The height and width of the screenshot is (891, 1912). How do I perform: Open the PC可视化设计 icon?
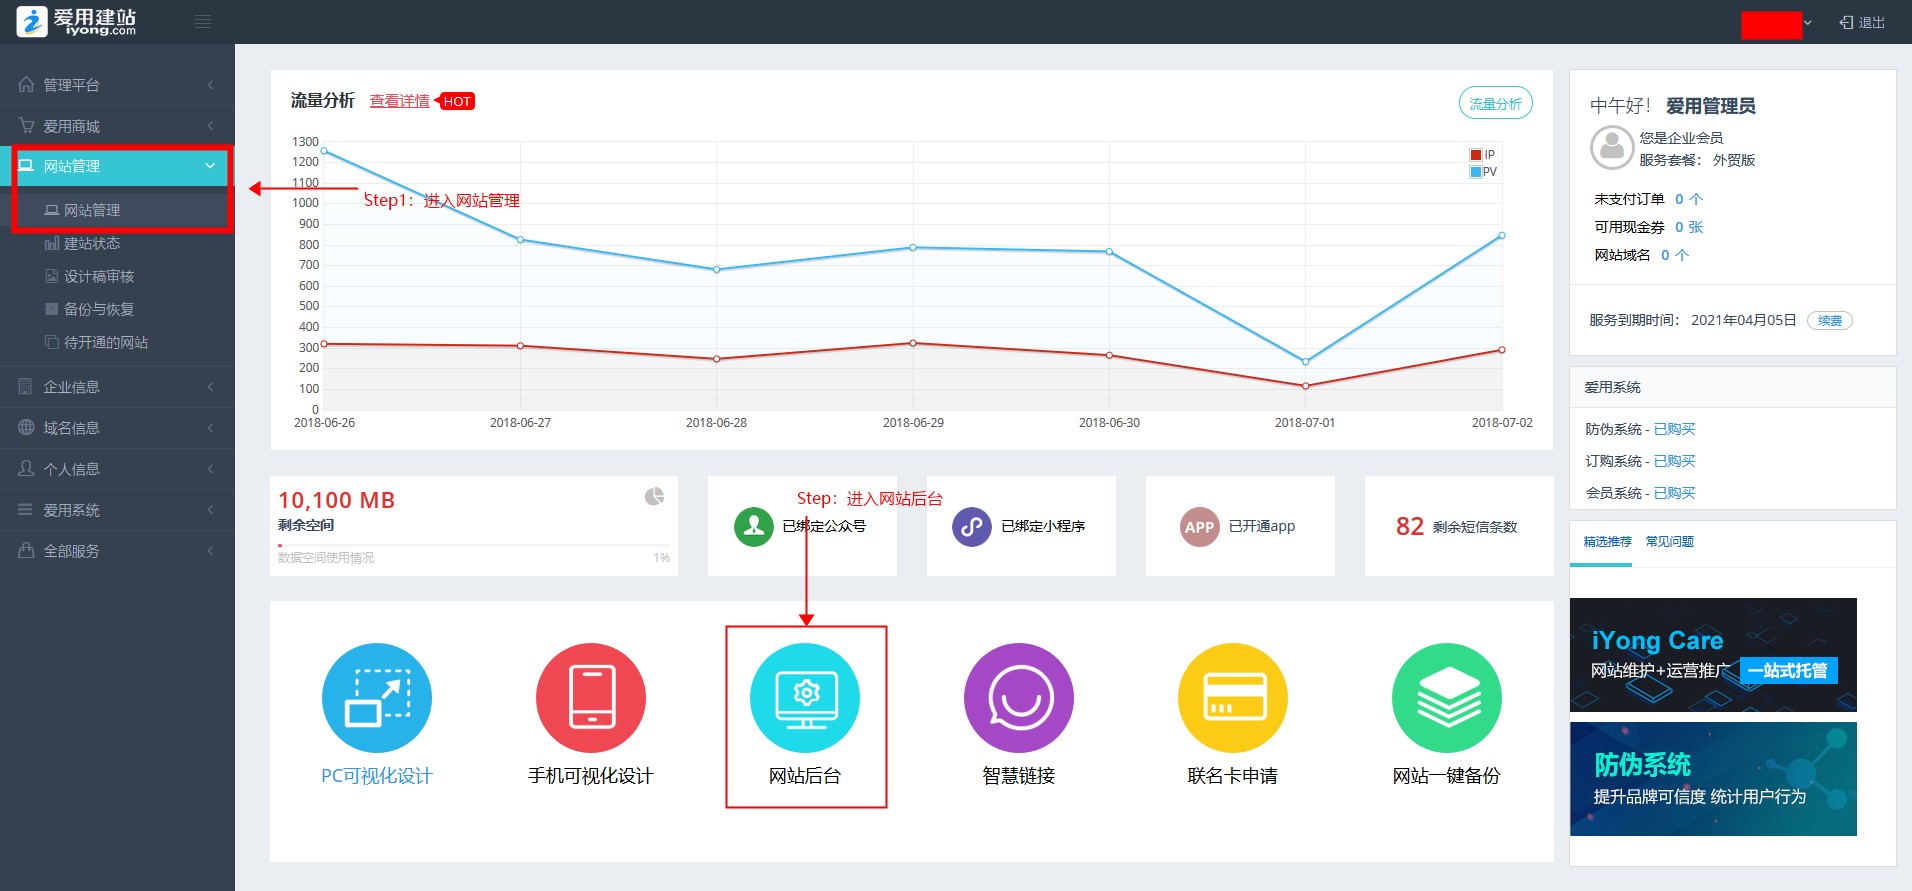pos(377,698)
